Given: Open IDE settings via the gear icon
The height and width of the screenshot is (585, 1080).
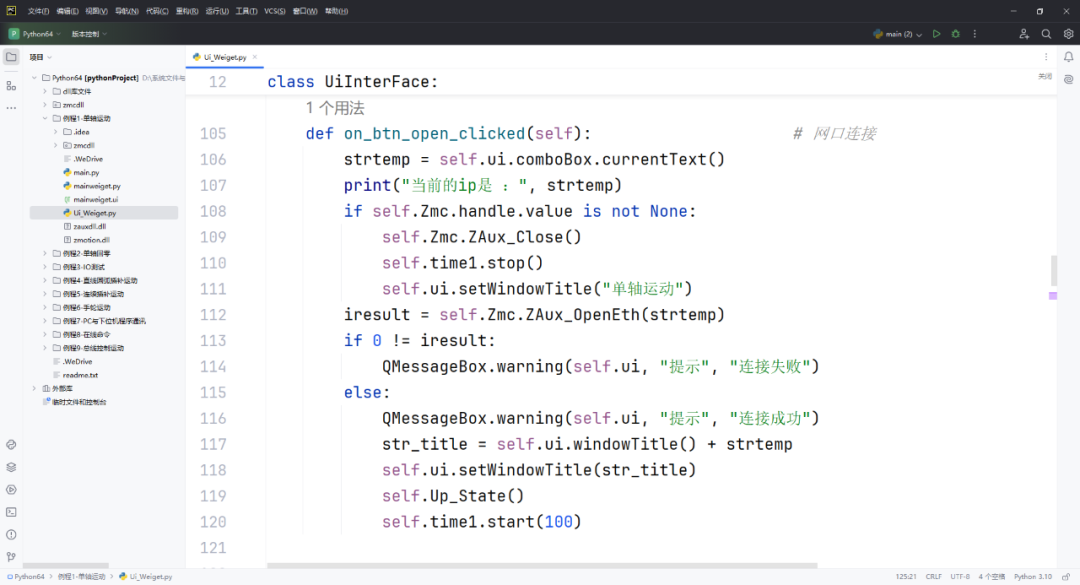Looking at the screenshot, I should tap(1069, 33).
